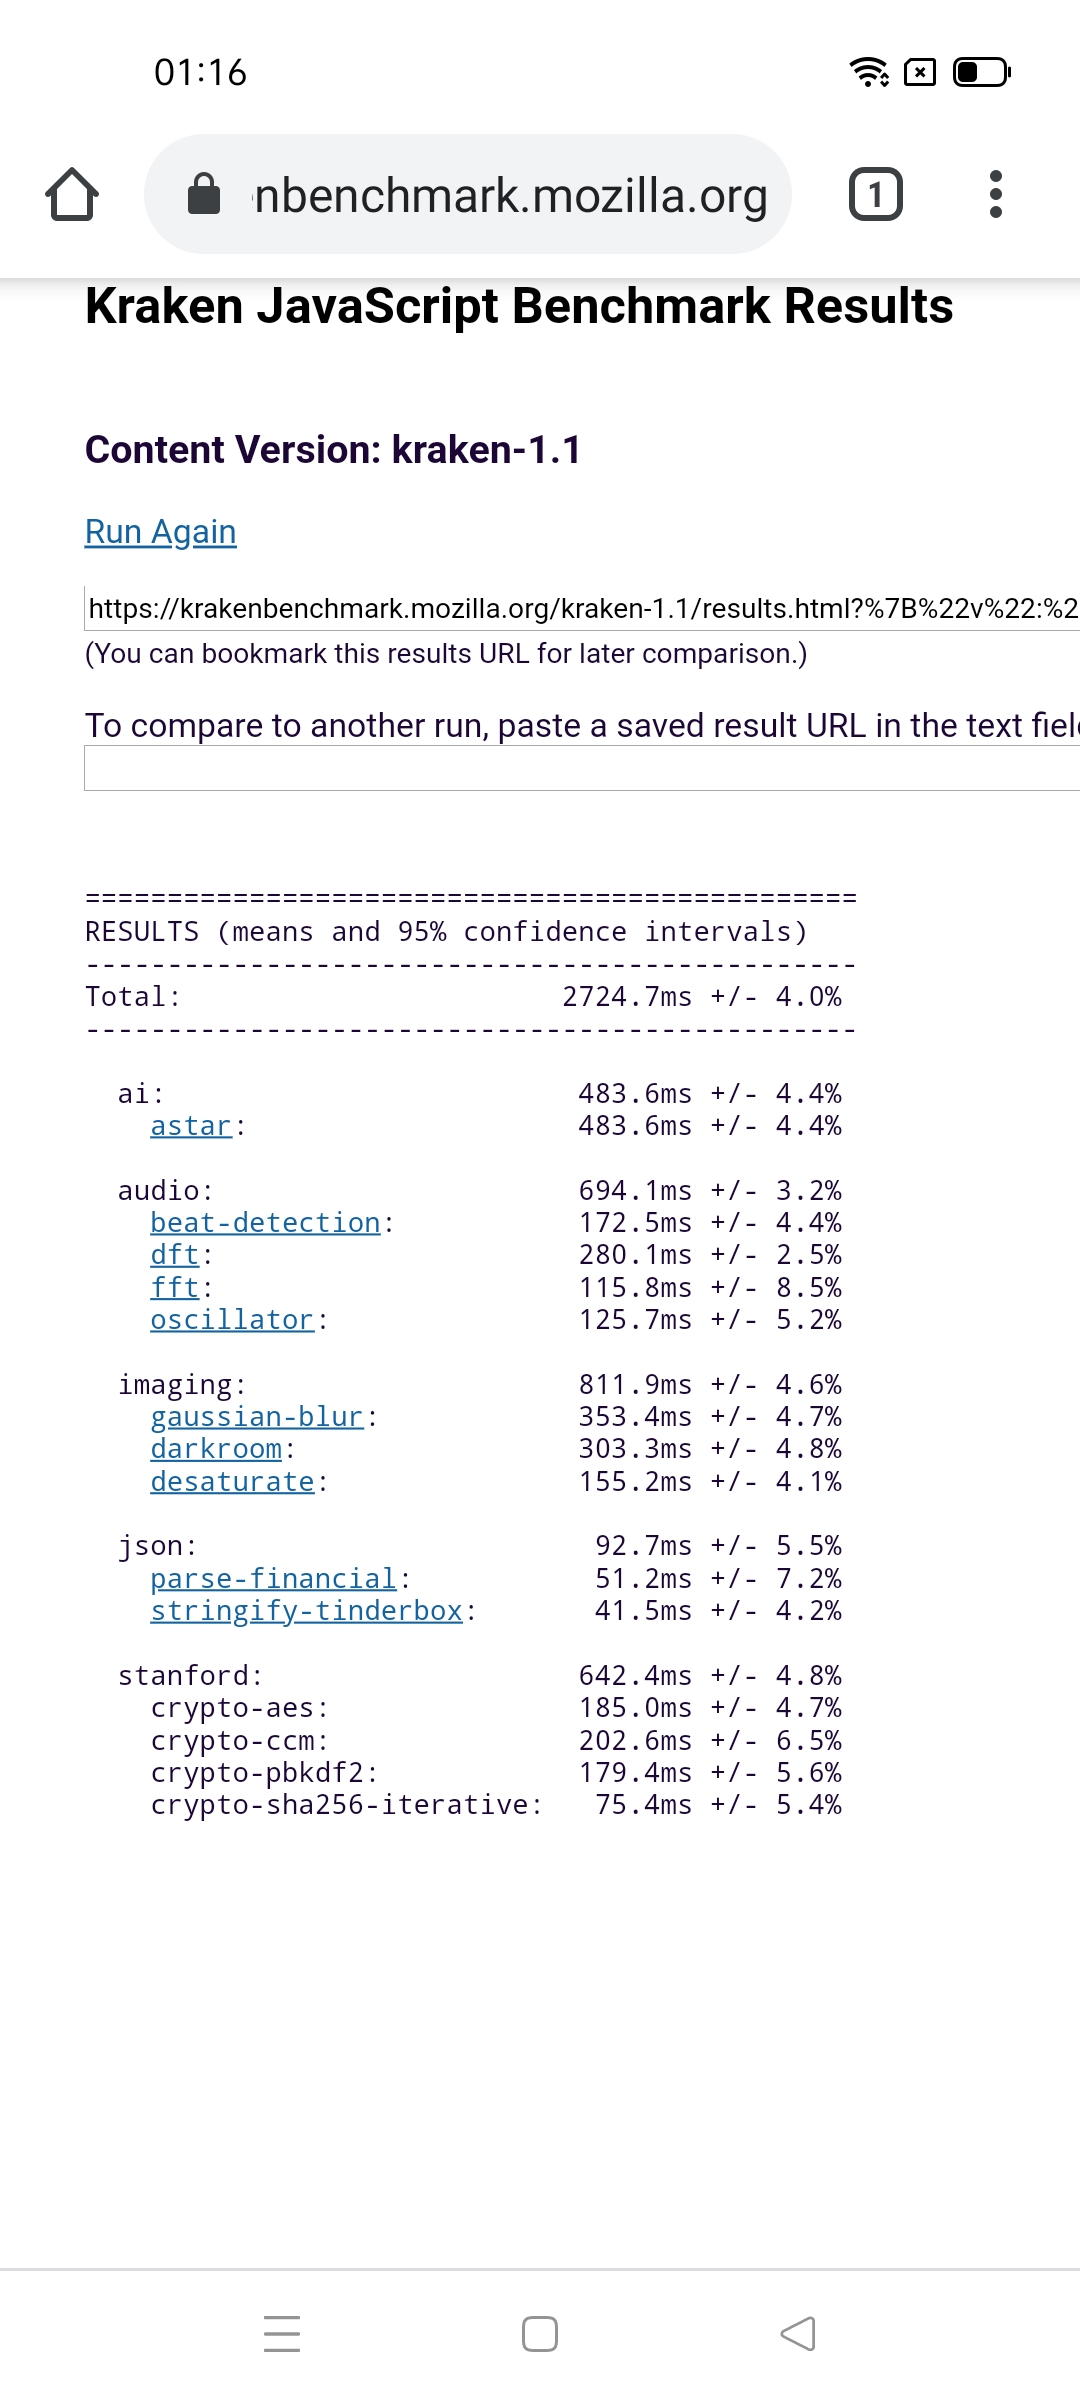Open the darkroom test link

pyautogui.click(x=216, y=1449)
